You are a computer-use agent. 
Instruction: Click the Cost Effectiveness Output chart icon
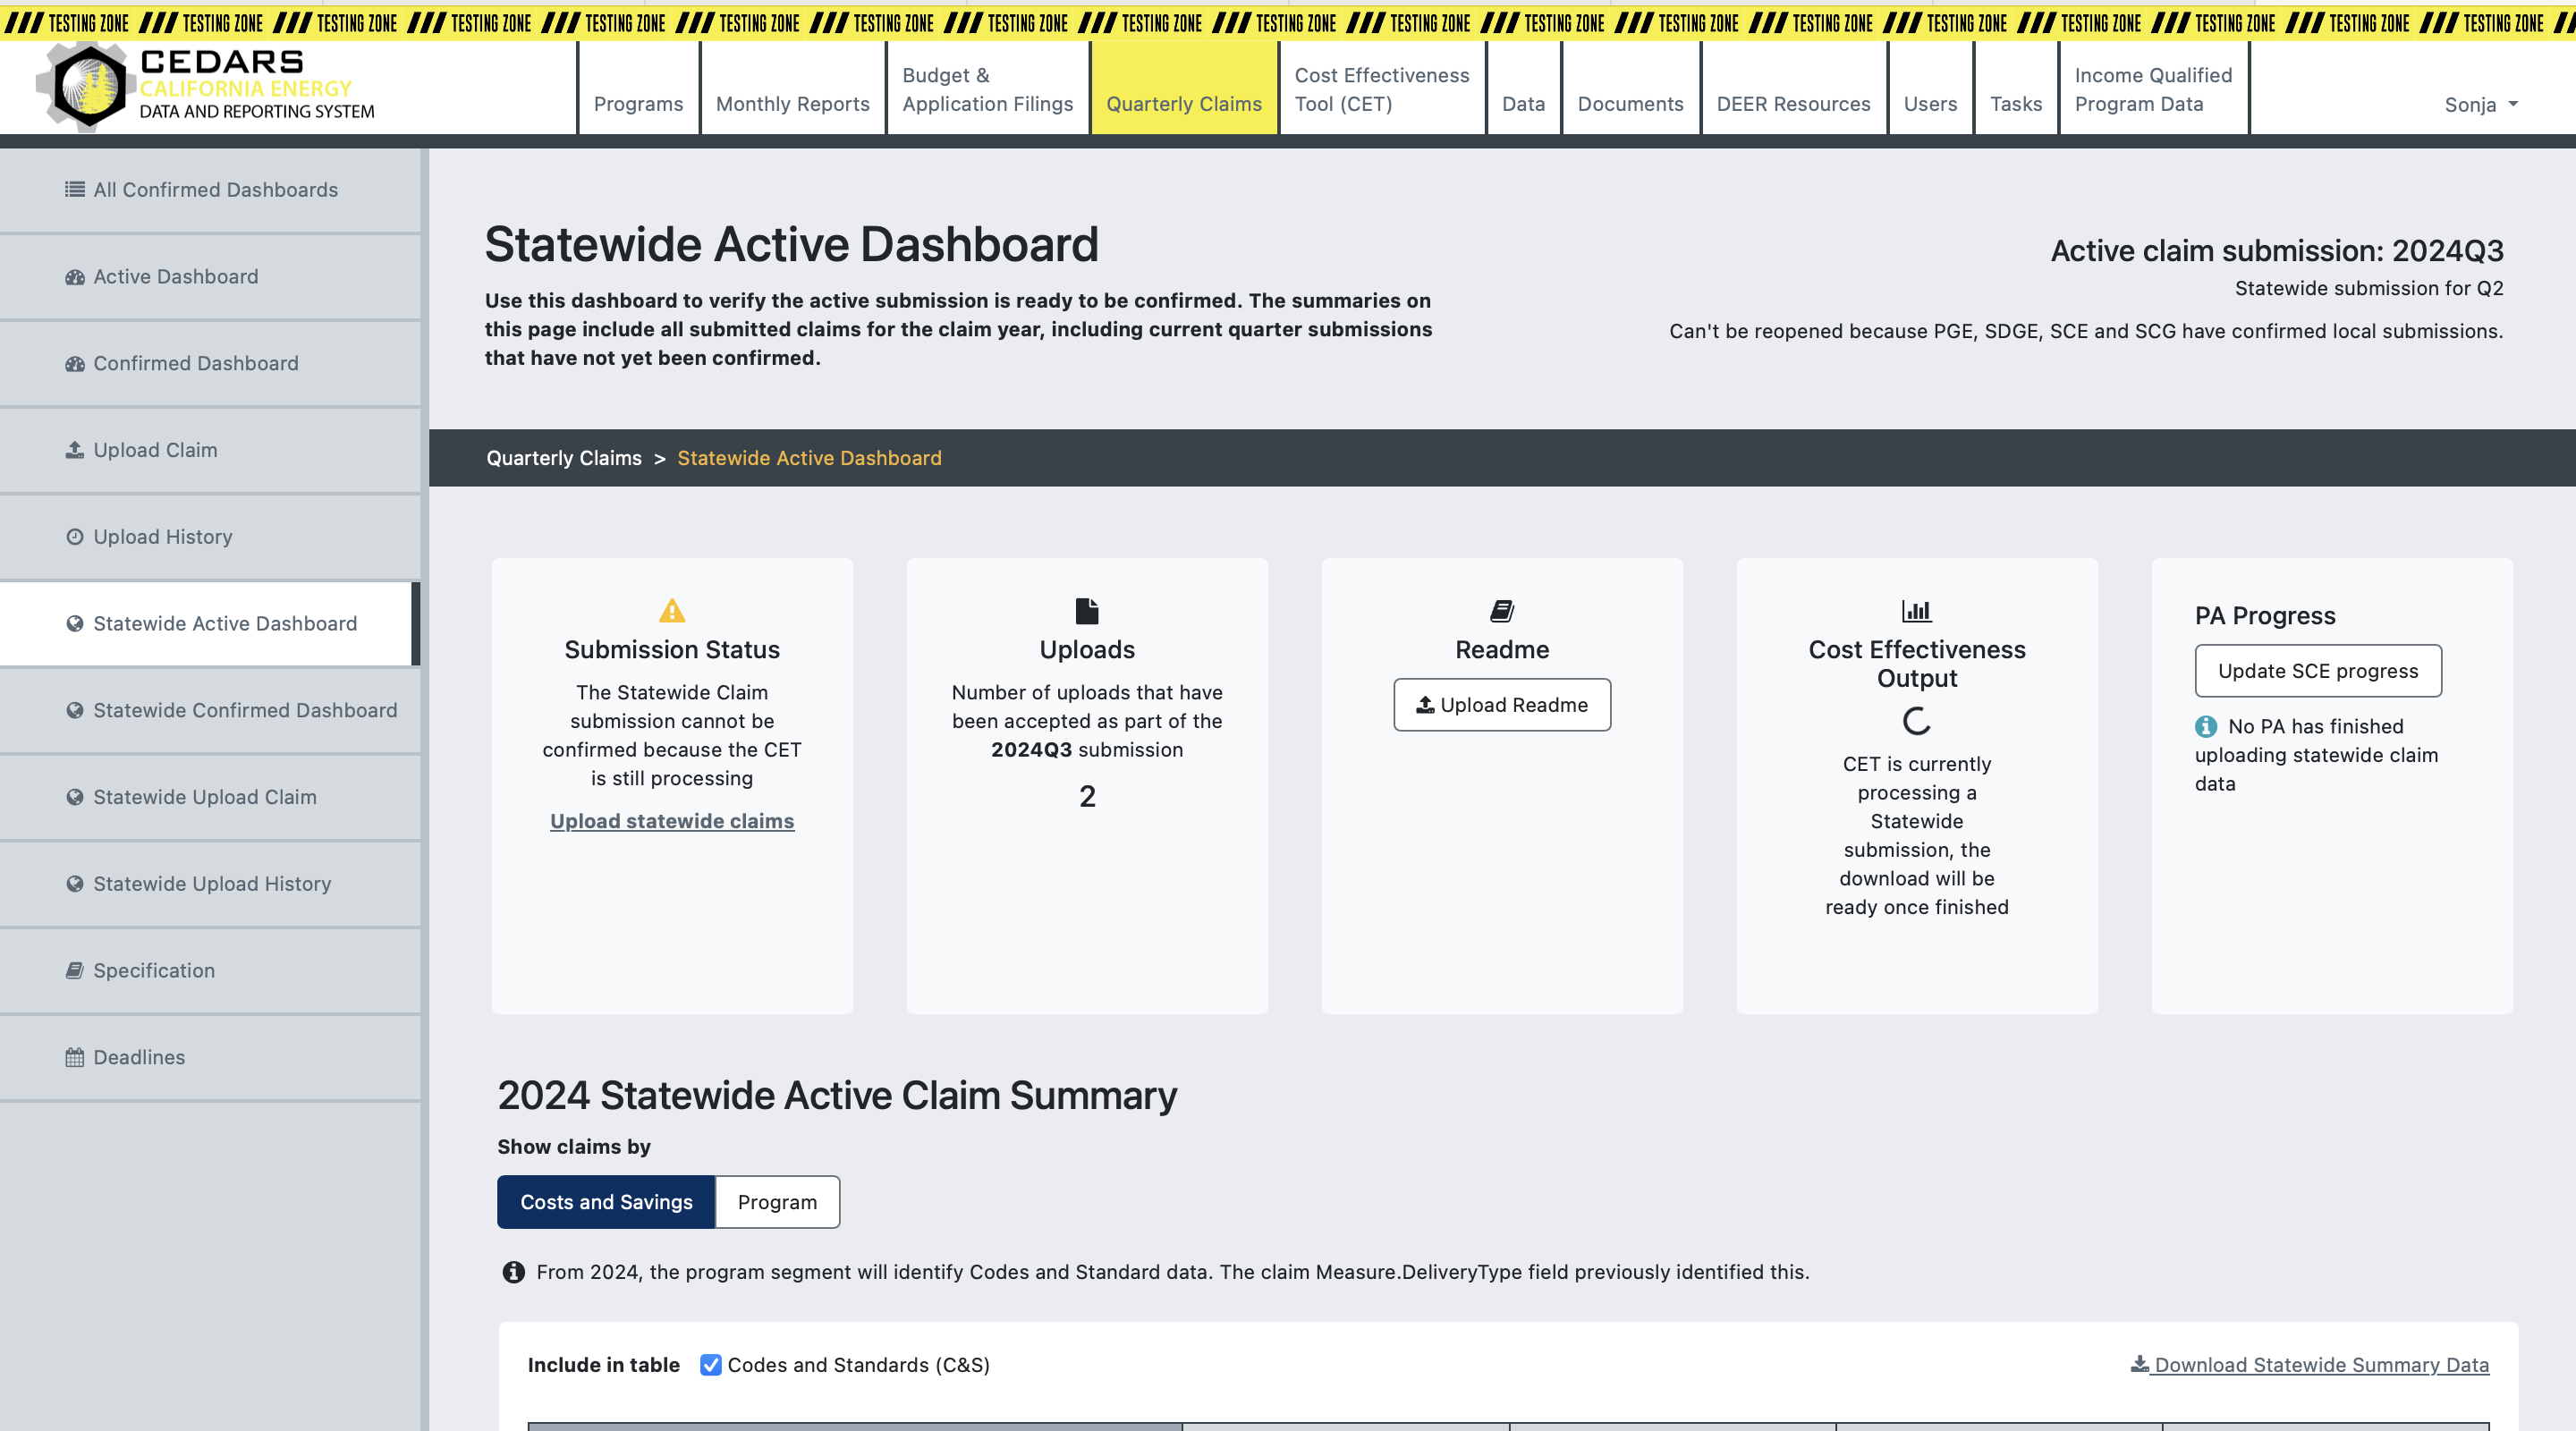coord(1916,610)
